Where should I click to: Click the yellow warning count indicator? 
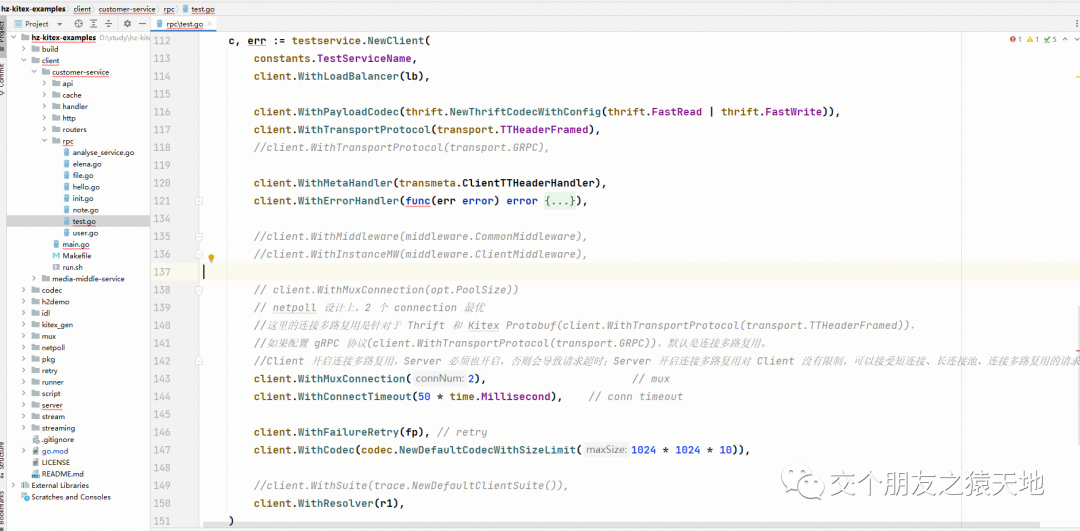point(1032,40)
